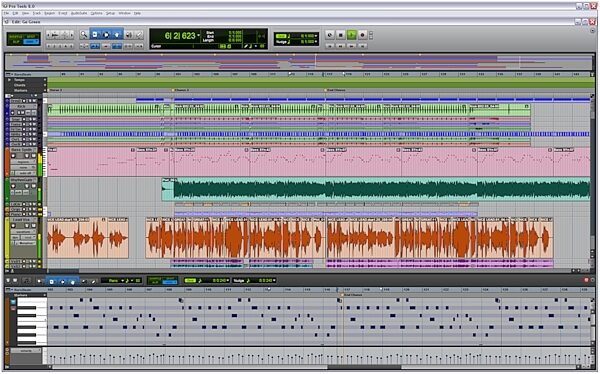Image resolution: width=600 pixels, height=374 pixels.
Task: Click Go to End below the Record button
Action: click(362, 46)
